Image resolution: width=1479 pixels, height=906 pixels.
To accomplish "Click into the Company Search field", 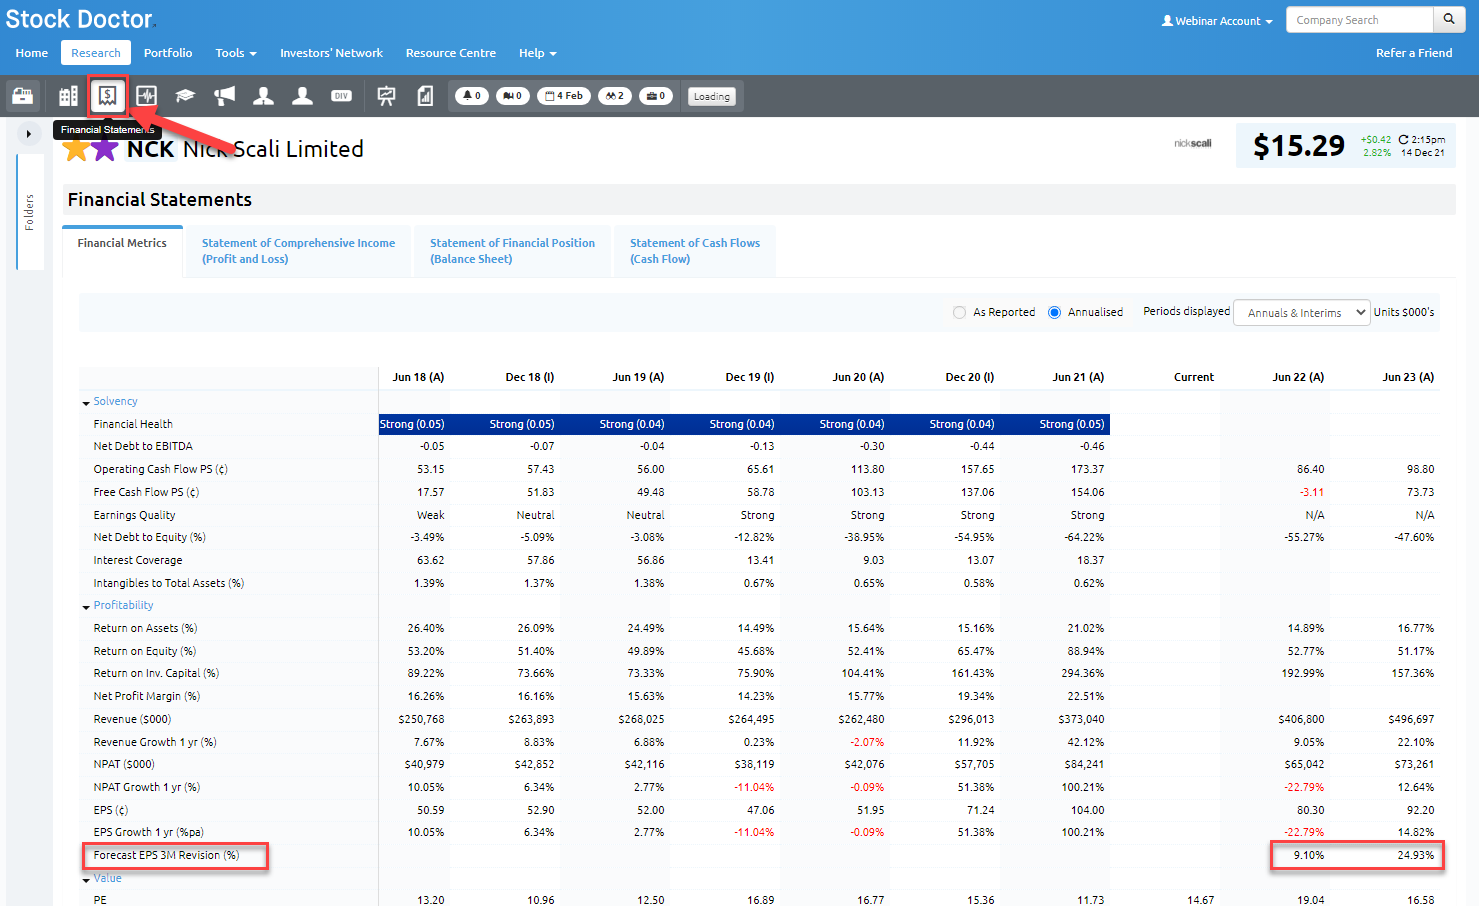I will coord(1360,20).
